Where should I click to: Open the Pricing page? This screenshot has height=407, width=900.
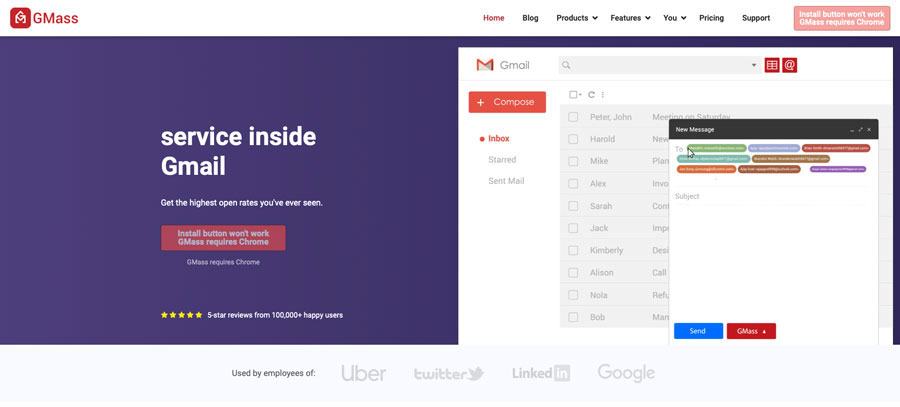pos(711,18)
